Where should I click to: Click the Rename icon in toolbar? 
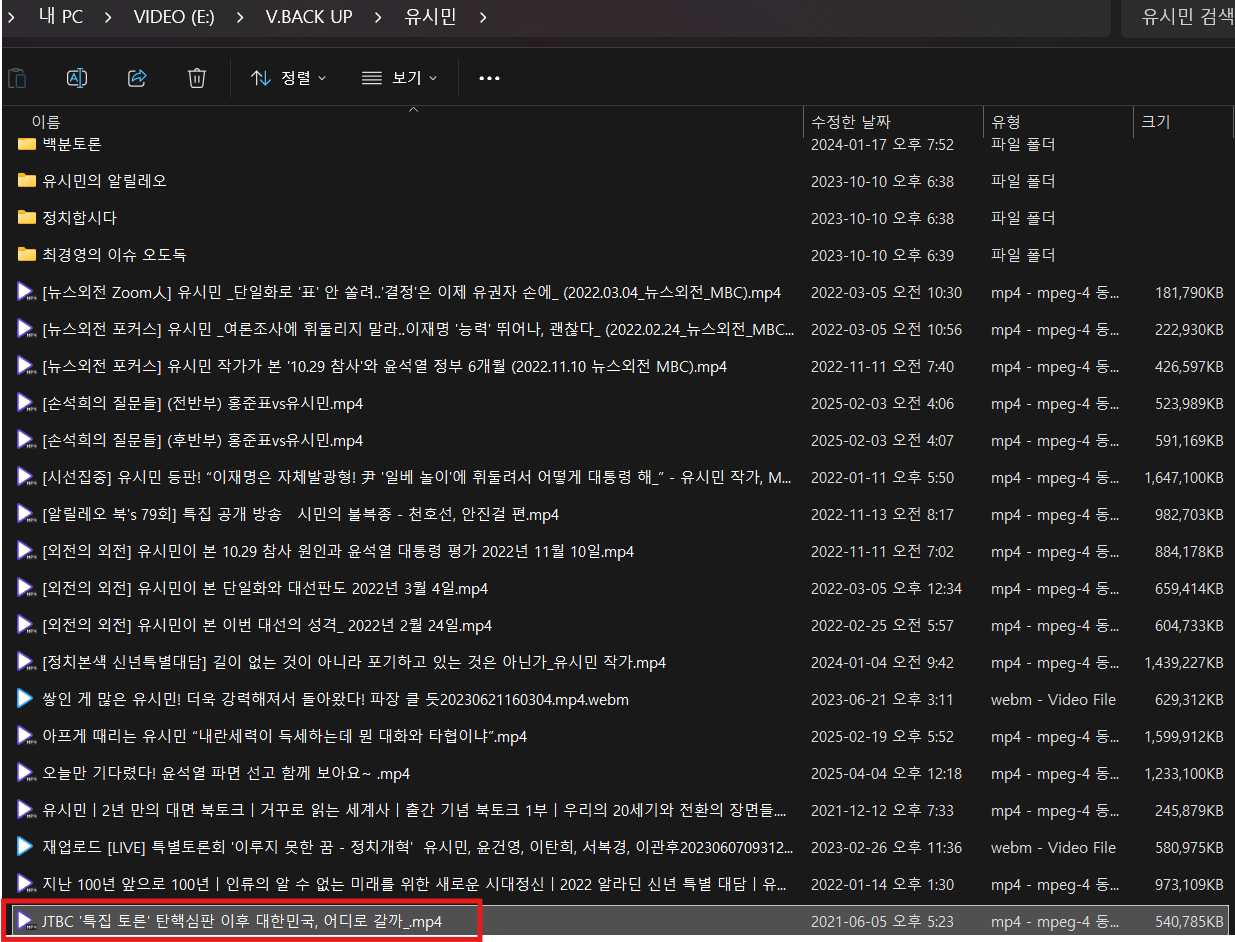(77, 78)
